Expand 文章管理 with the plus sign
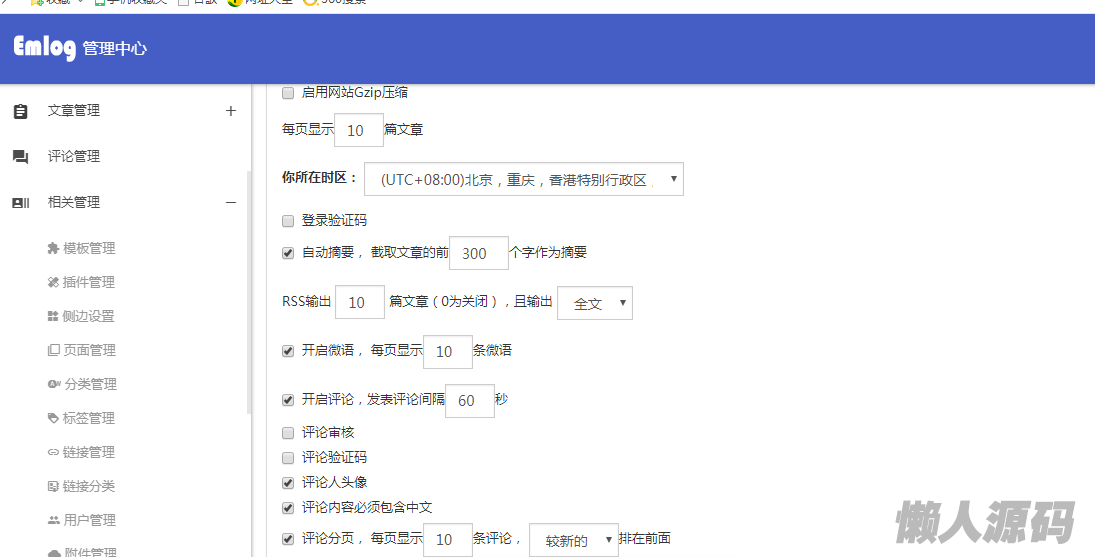 coord(231,111)
